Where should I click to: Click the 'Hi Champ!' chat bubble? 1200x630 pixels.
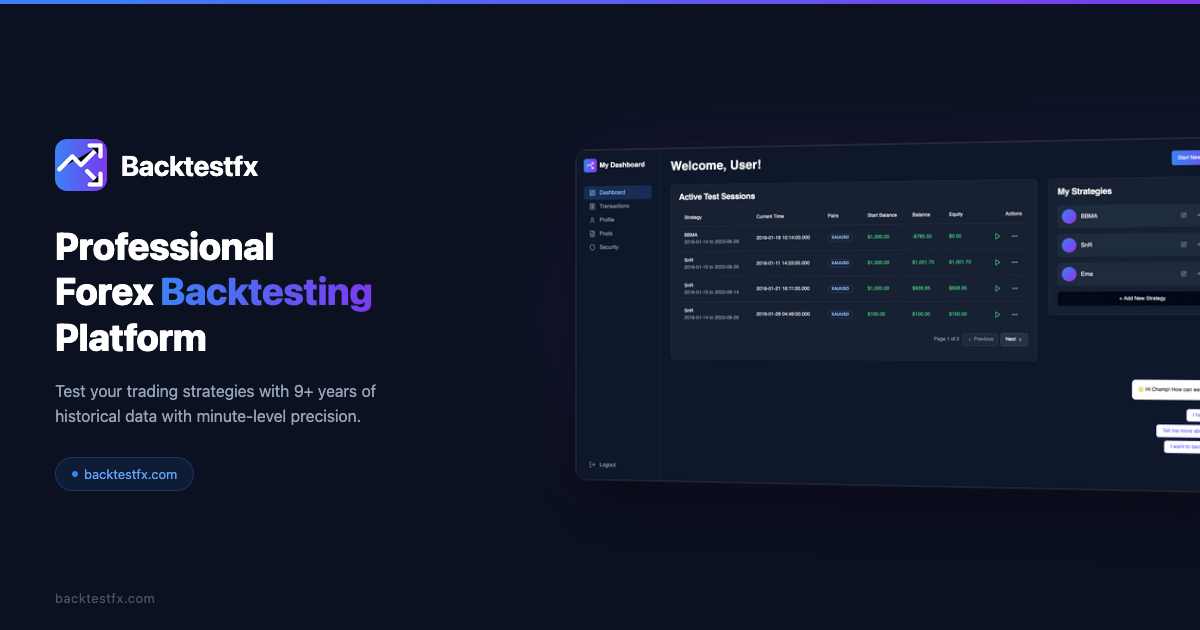tap(1166, 389)
